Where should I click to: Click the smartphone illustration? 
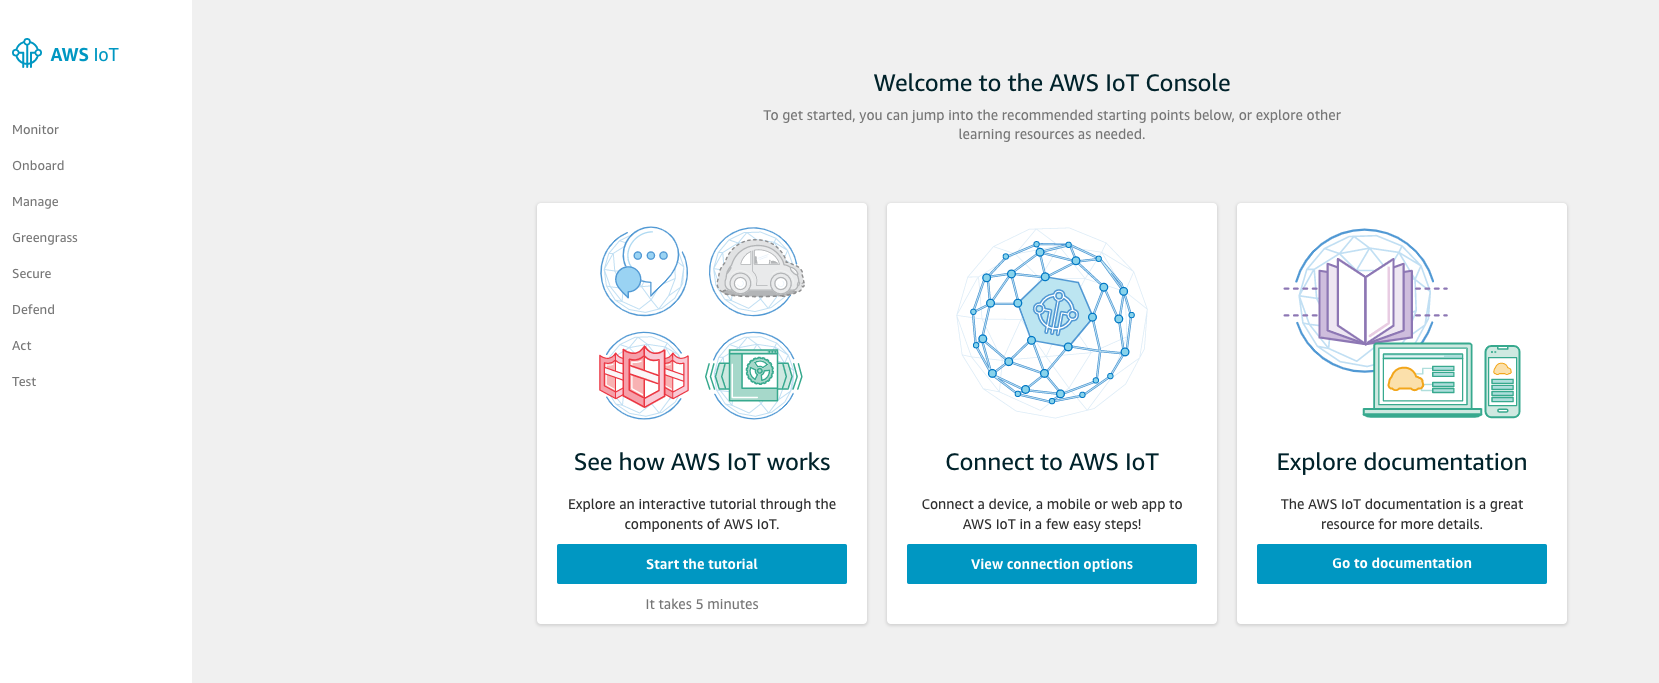pos(1502,381)
